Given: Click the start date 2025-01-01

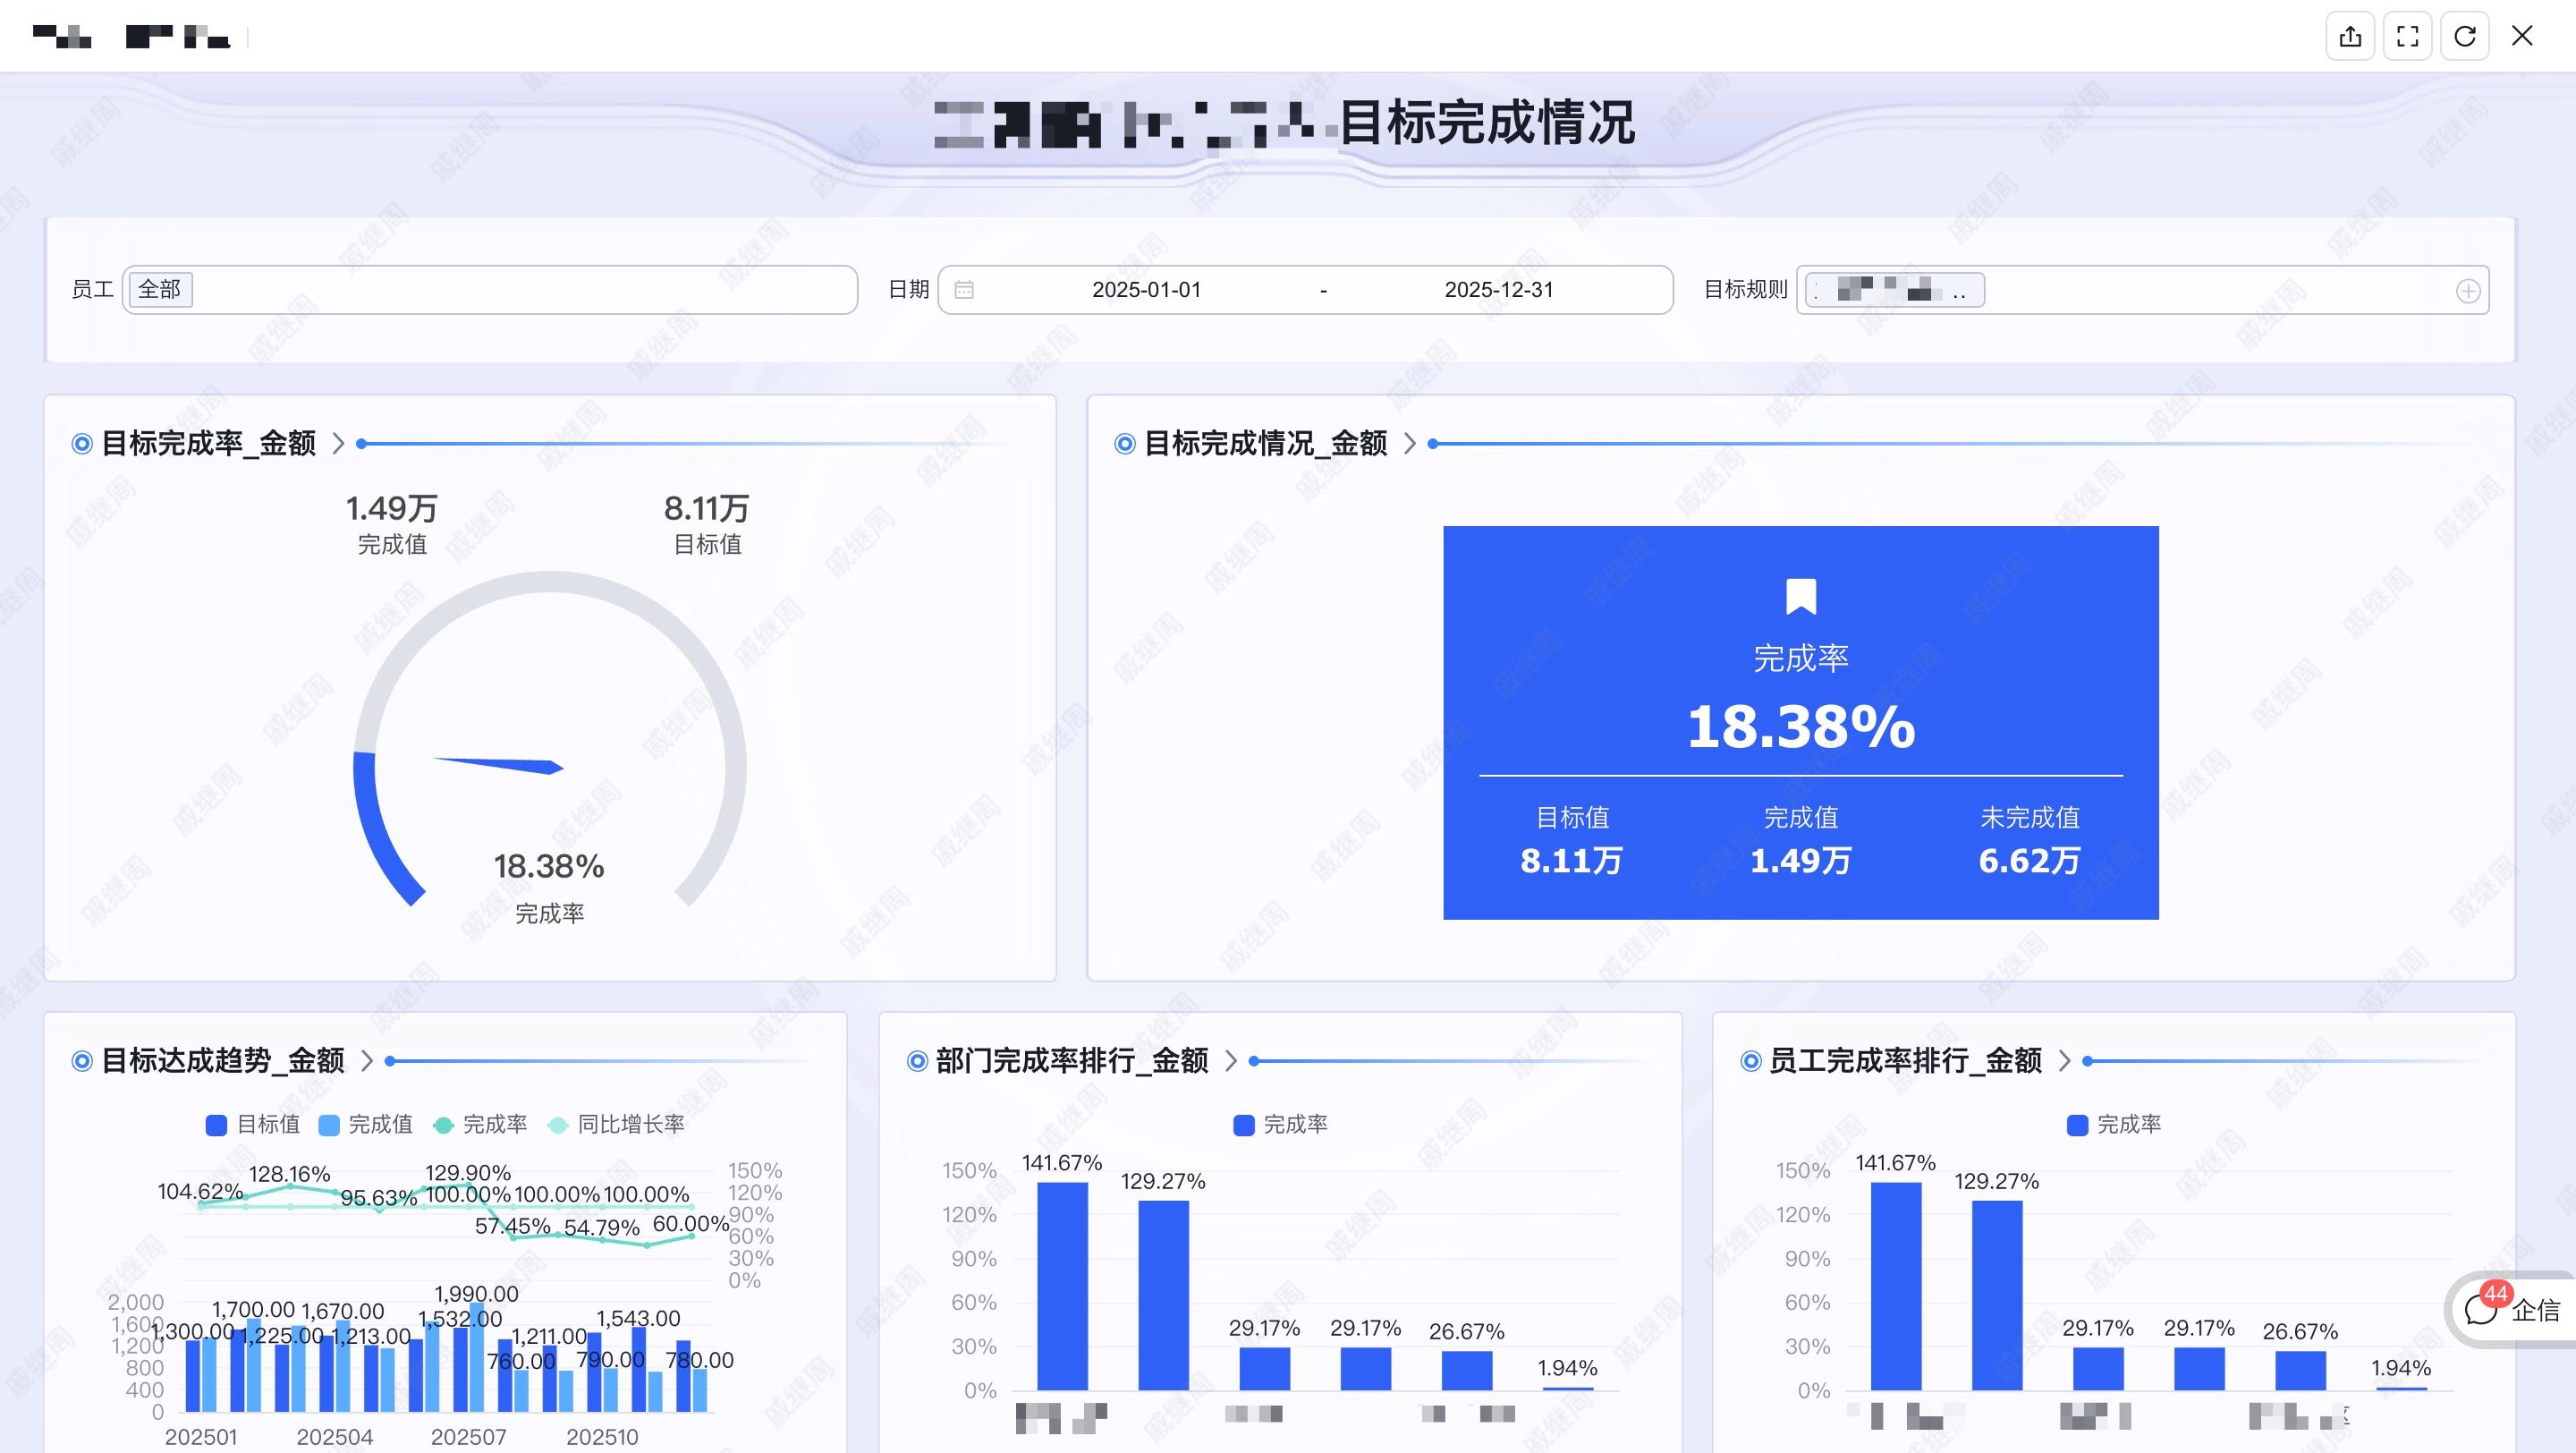Looking at the screenshot, I should (x=1146, y=290).
